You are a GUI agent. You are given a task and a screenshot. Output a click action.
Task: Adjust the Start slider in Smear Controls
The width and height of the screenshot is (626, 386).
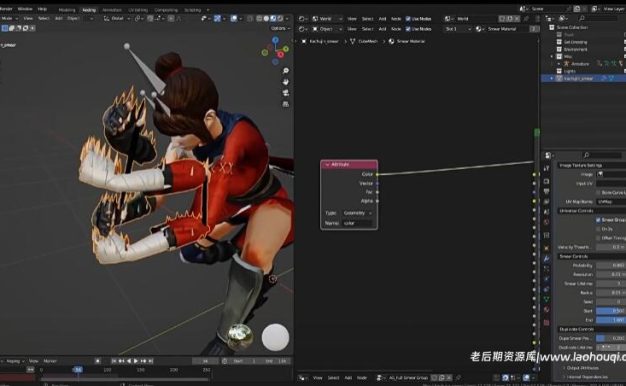coord(611,311)
